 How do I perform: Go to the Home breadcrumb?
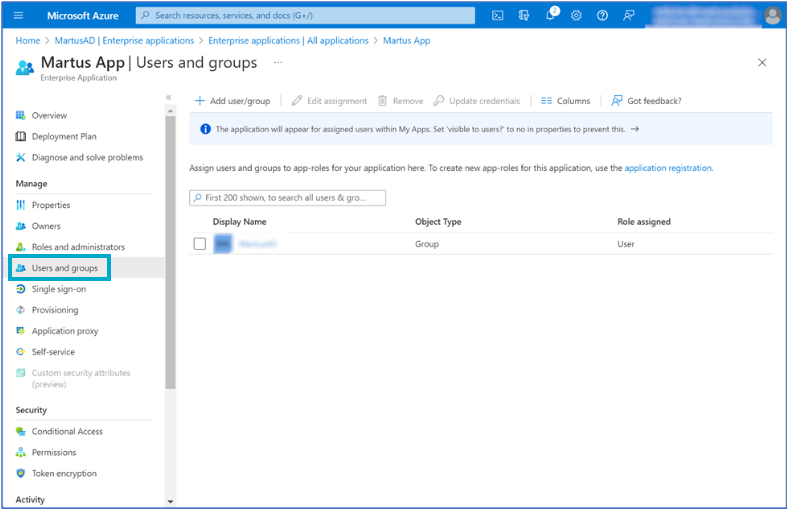point(28,41)
